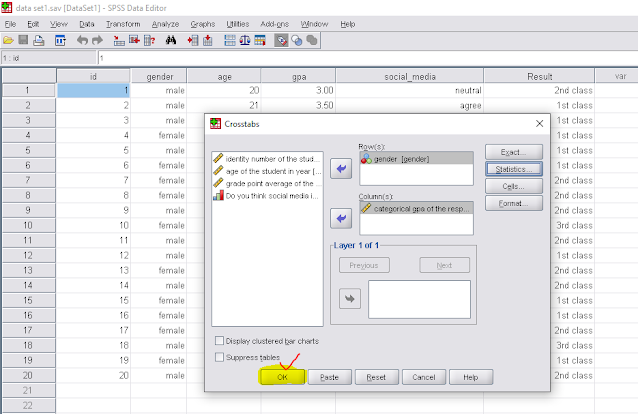
Task: Open the Add-ons menu
Action: click(x=275, y=24)
